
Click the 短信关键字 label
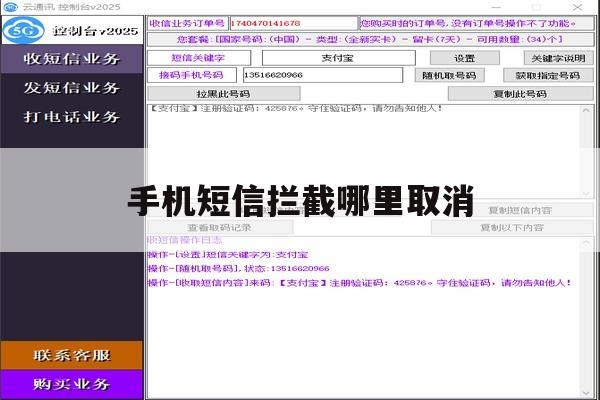coord(199,58)
